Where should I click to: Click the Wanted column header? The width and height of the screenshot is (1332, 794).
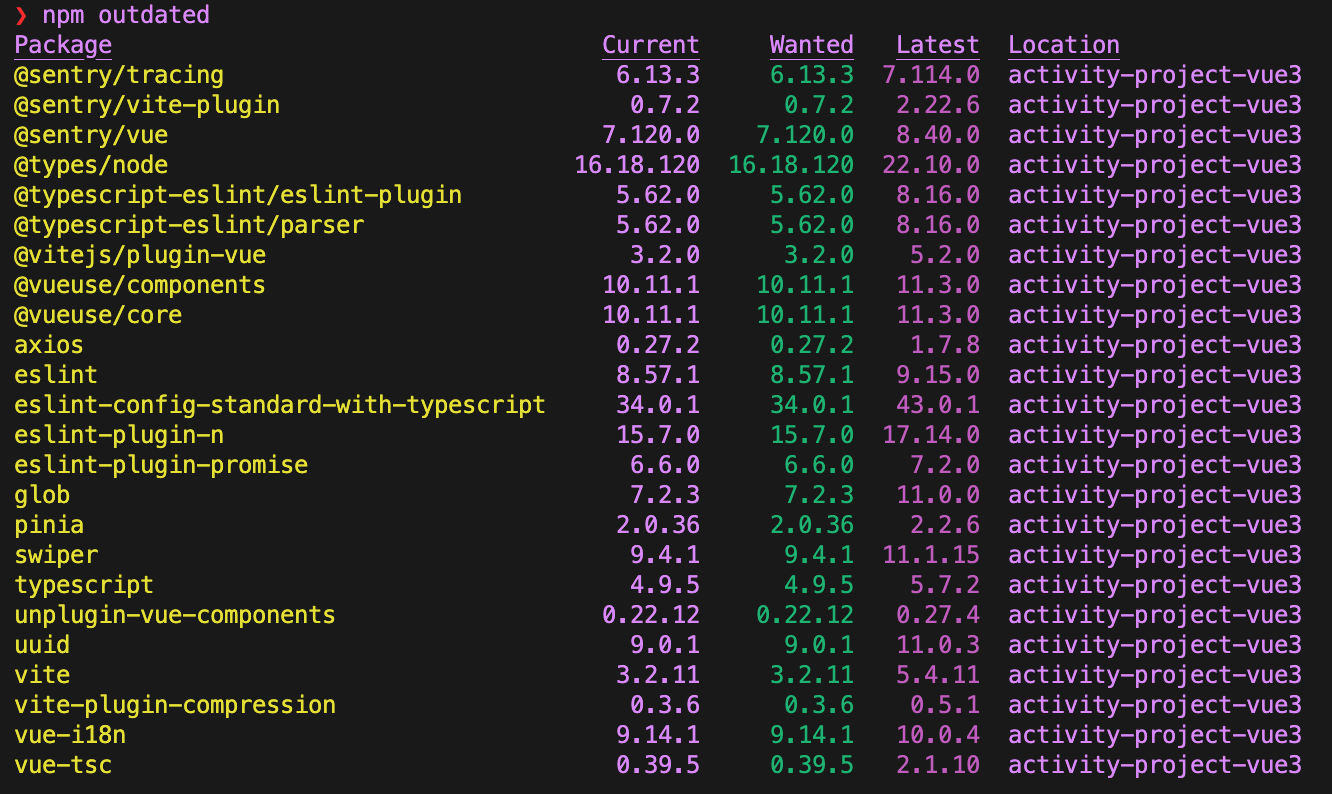tap(811, 45)
